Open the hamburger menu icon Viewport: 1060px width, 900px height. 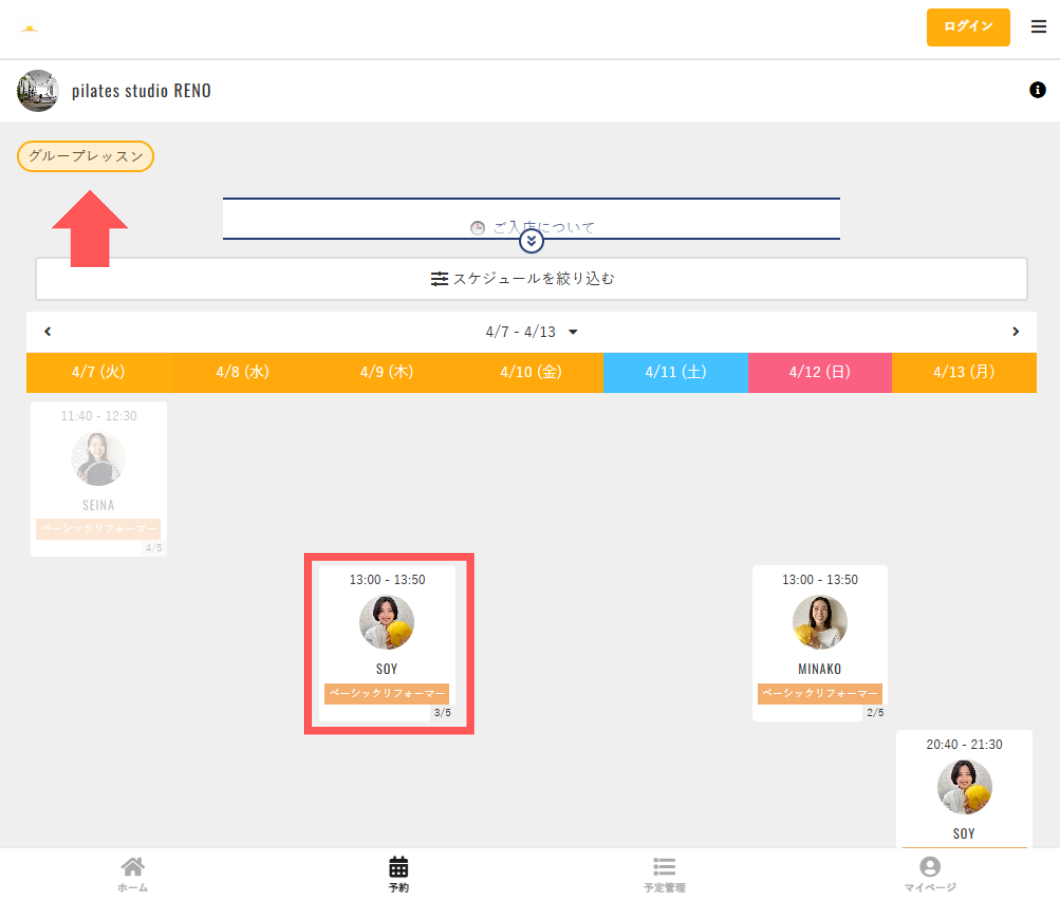point(1039,27)
